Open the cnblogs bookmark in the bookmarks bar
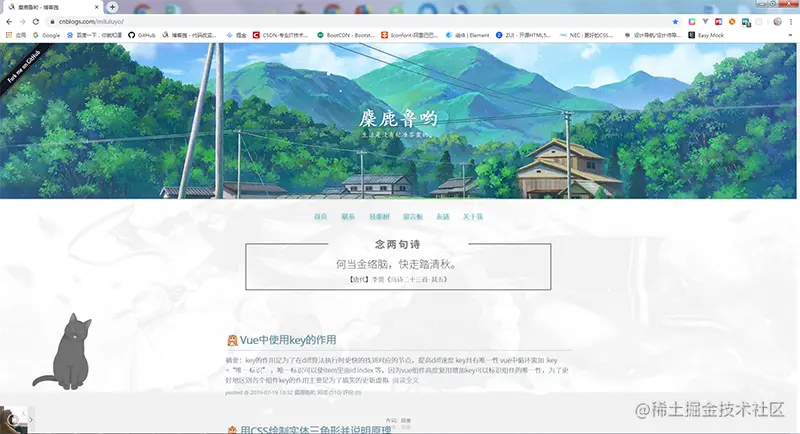The width and height of the screenshot is (800, 434). pos(189,35)
